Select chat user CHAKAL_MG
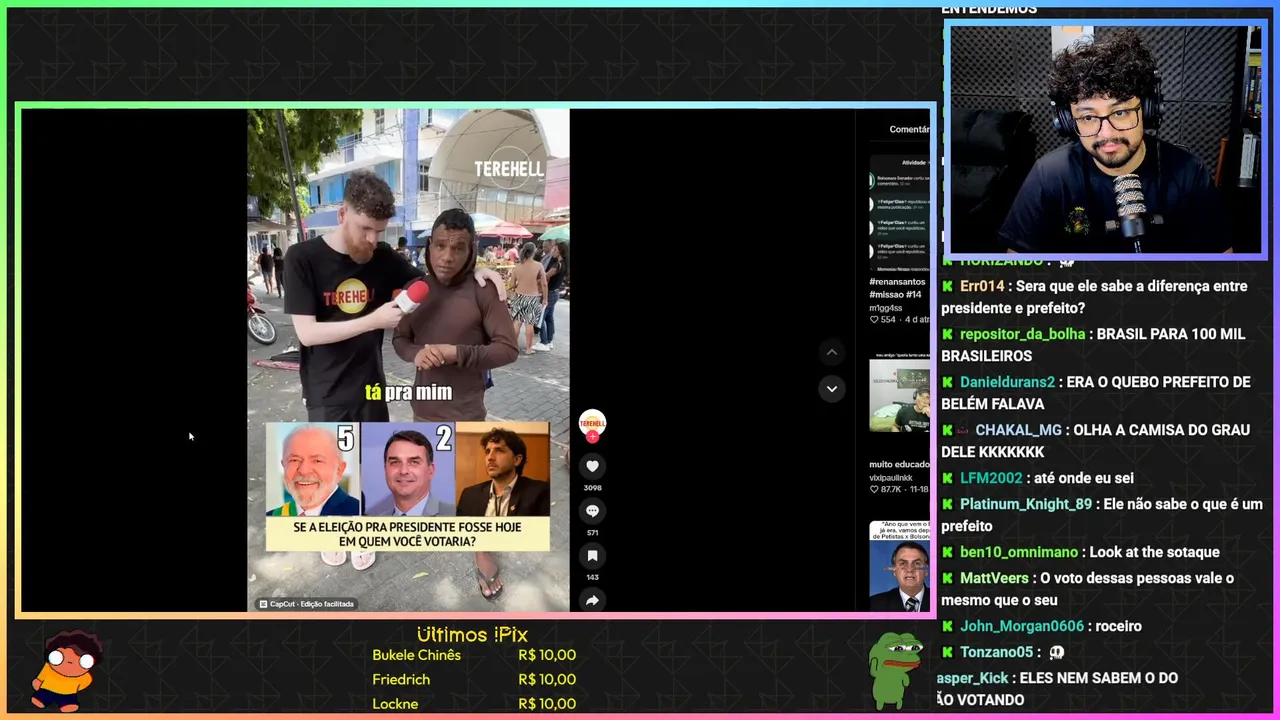1280x720 pixels. point(1018,430)
